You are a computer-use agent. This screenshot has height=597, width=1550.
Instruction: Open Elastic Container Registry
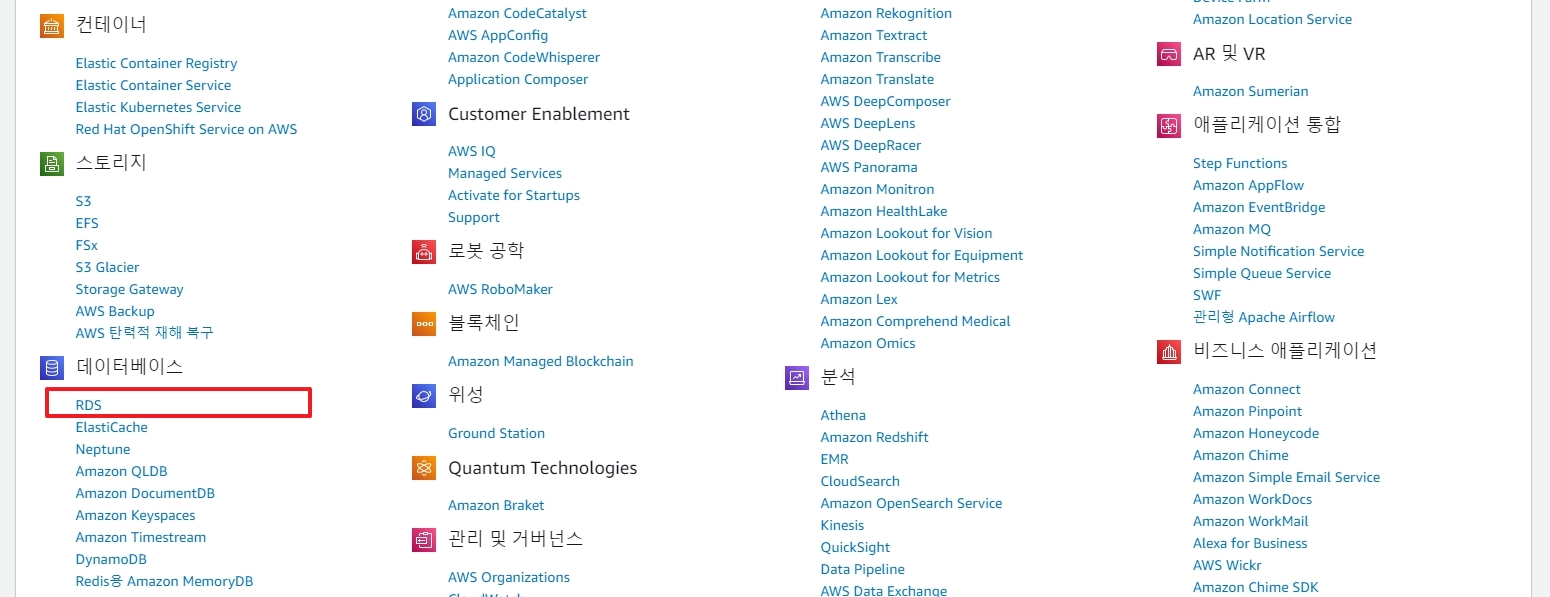click(156, 63)
